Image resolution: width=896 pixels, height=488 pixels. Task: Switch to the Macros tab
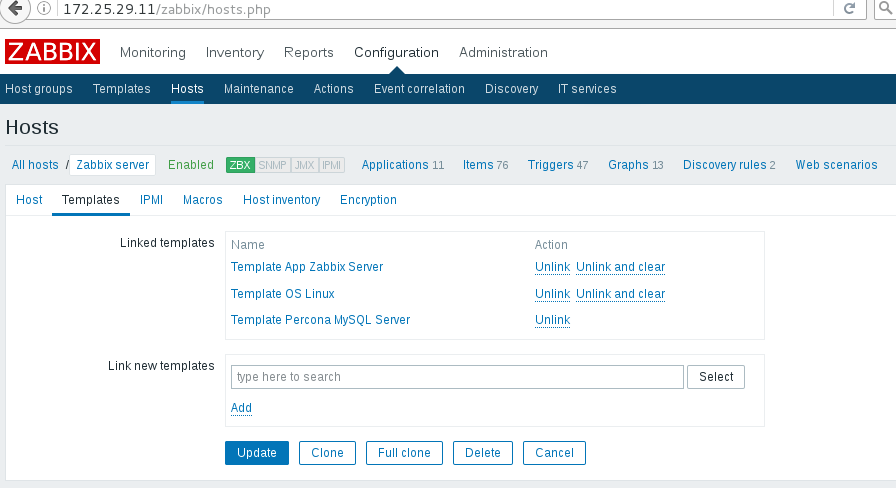click(203, 200)
